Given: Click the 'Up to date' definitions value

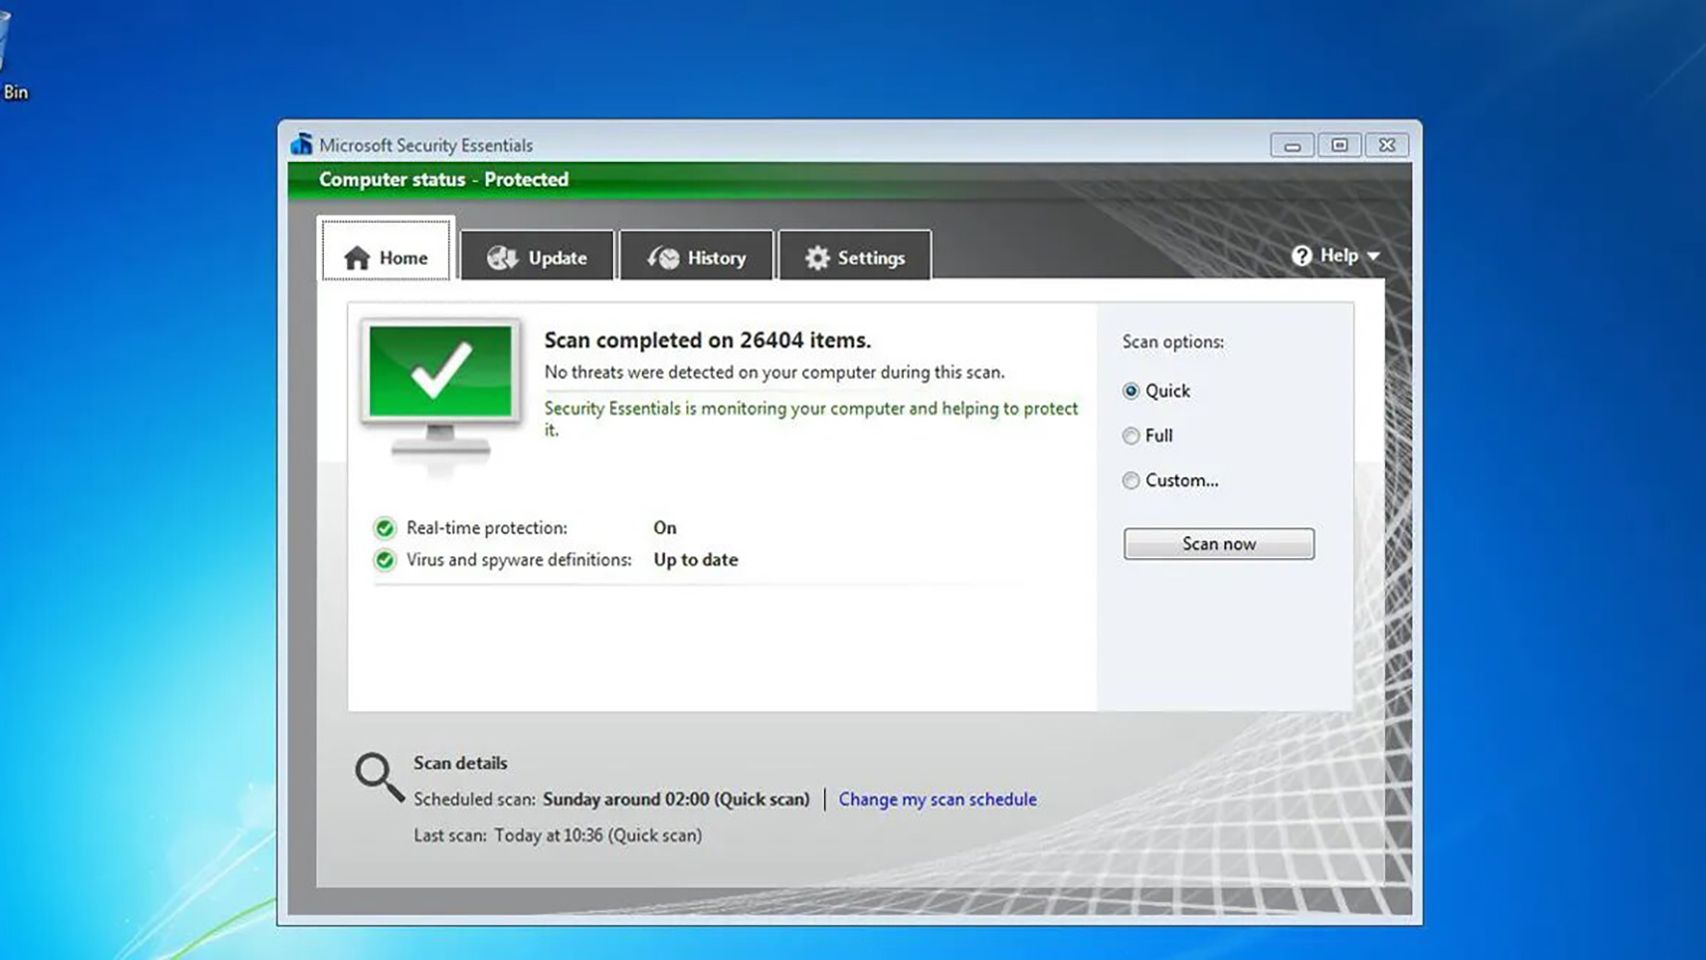Looking at the screenshot, I should [x=696, y=560].
